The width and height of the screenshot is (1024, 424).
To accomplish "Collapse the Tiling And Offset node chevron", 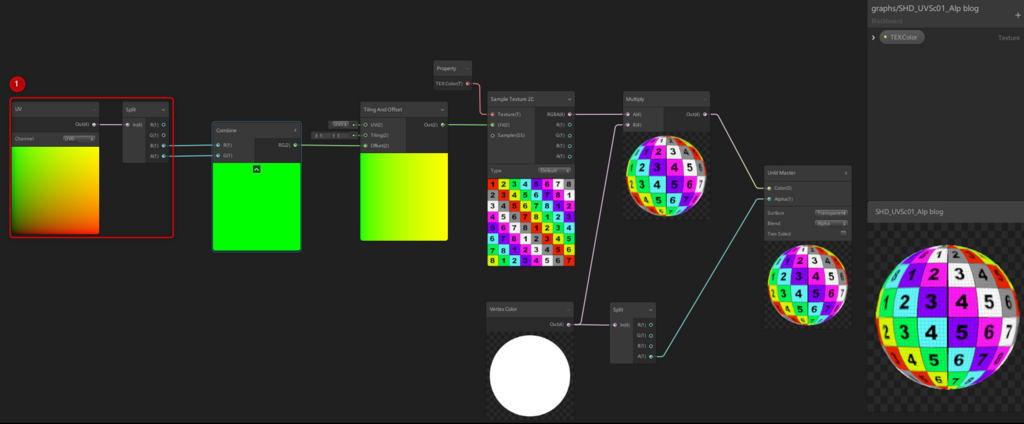I will (442, 110).
